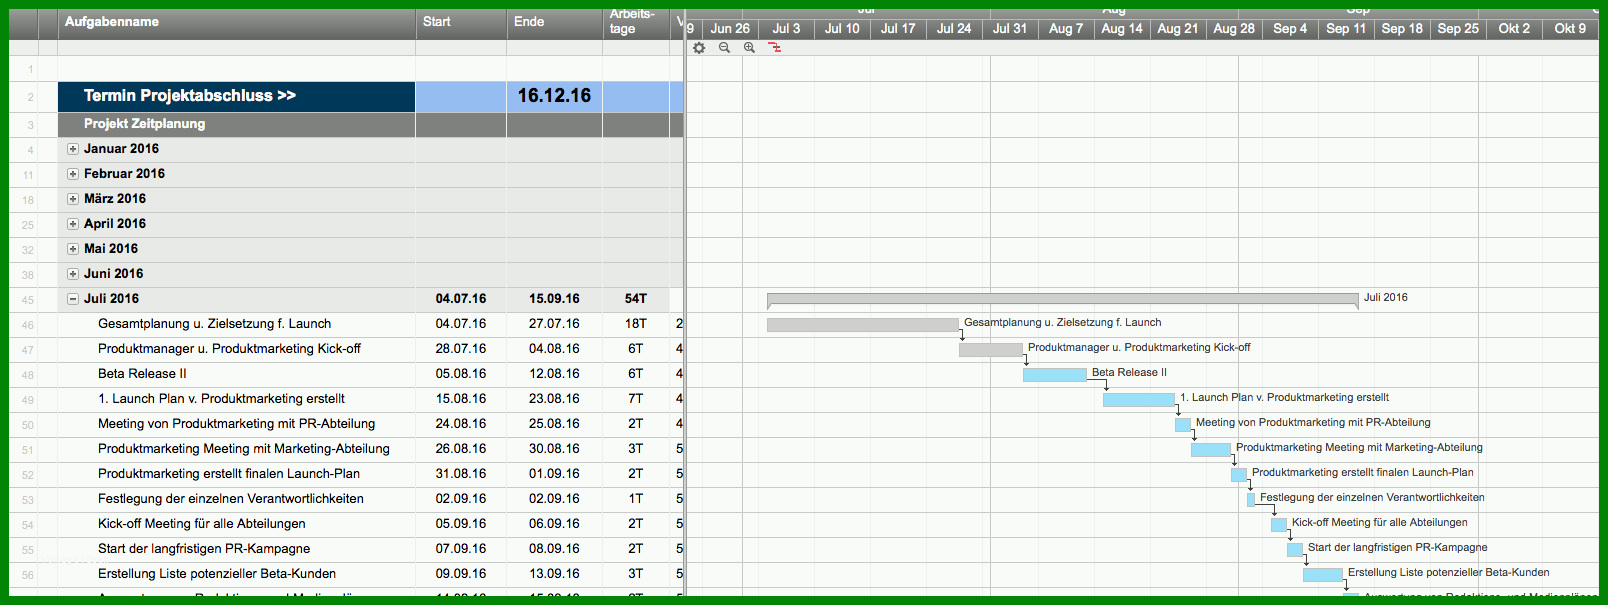Select the Aufgabenname column header
Image resolution: width=1608 pixels, height=605 pixels.
(237, 23)
